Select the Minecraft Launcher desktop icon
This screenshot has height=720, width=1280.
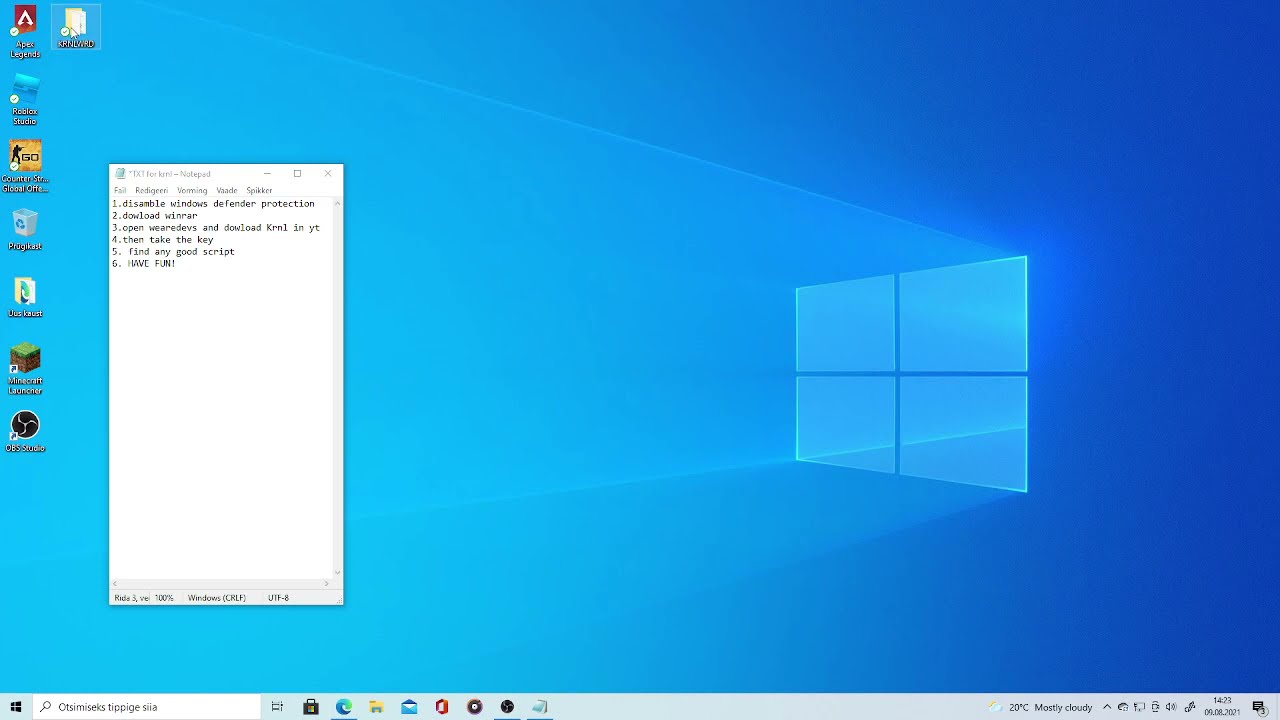coord(25,369)
